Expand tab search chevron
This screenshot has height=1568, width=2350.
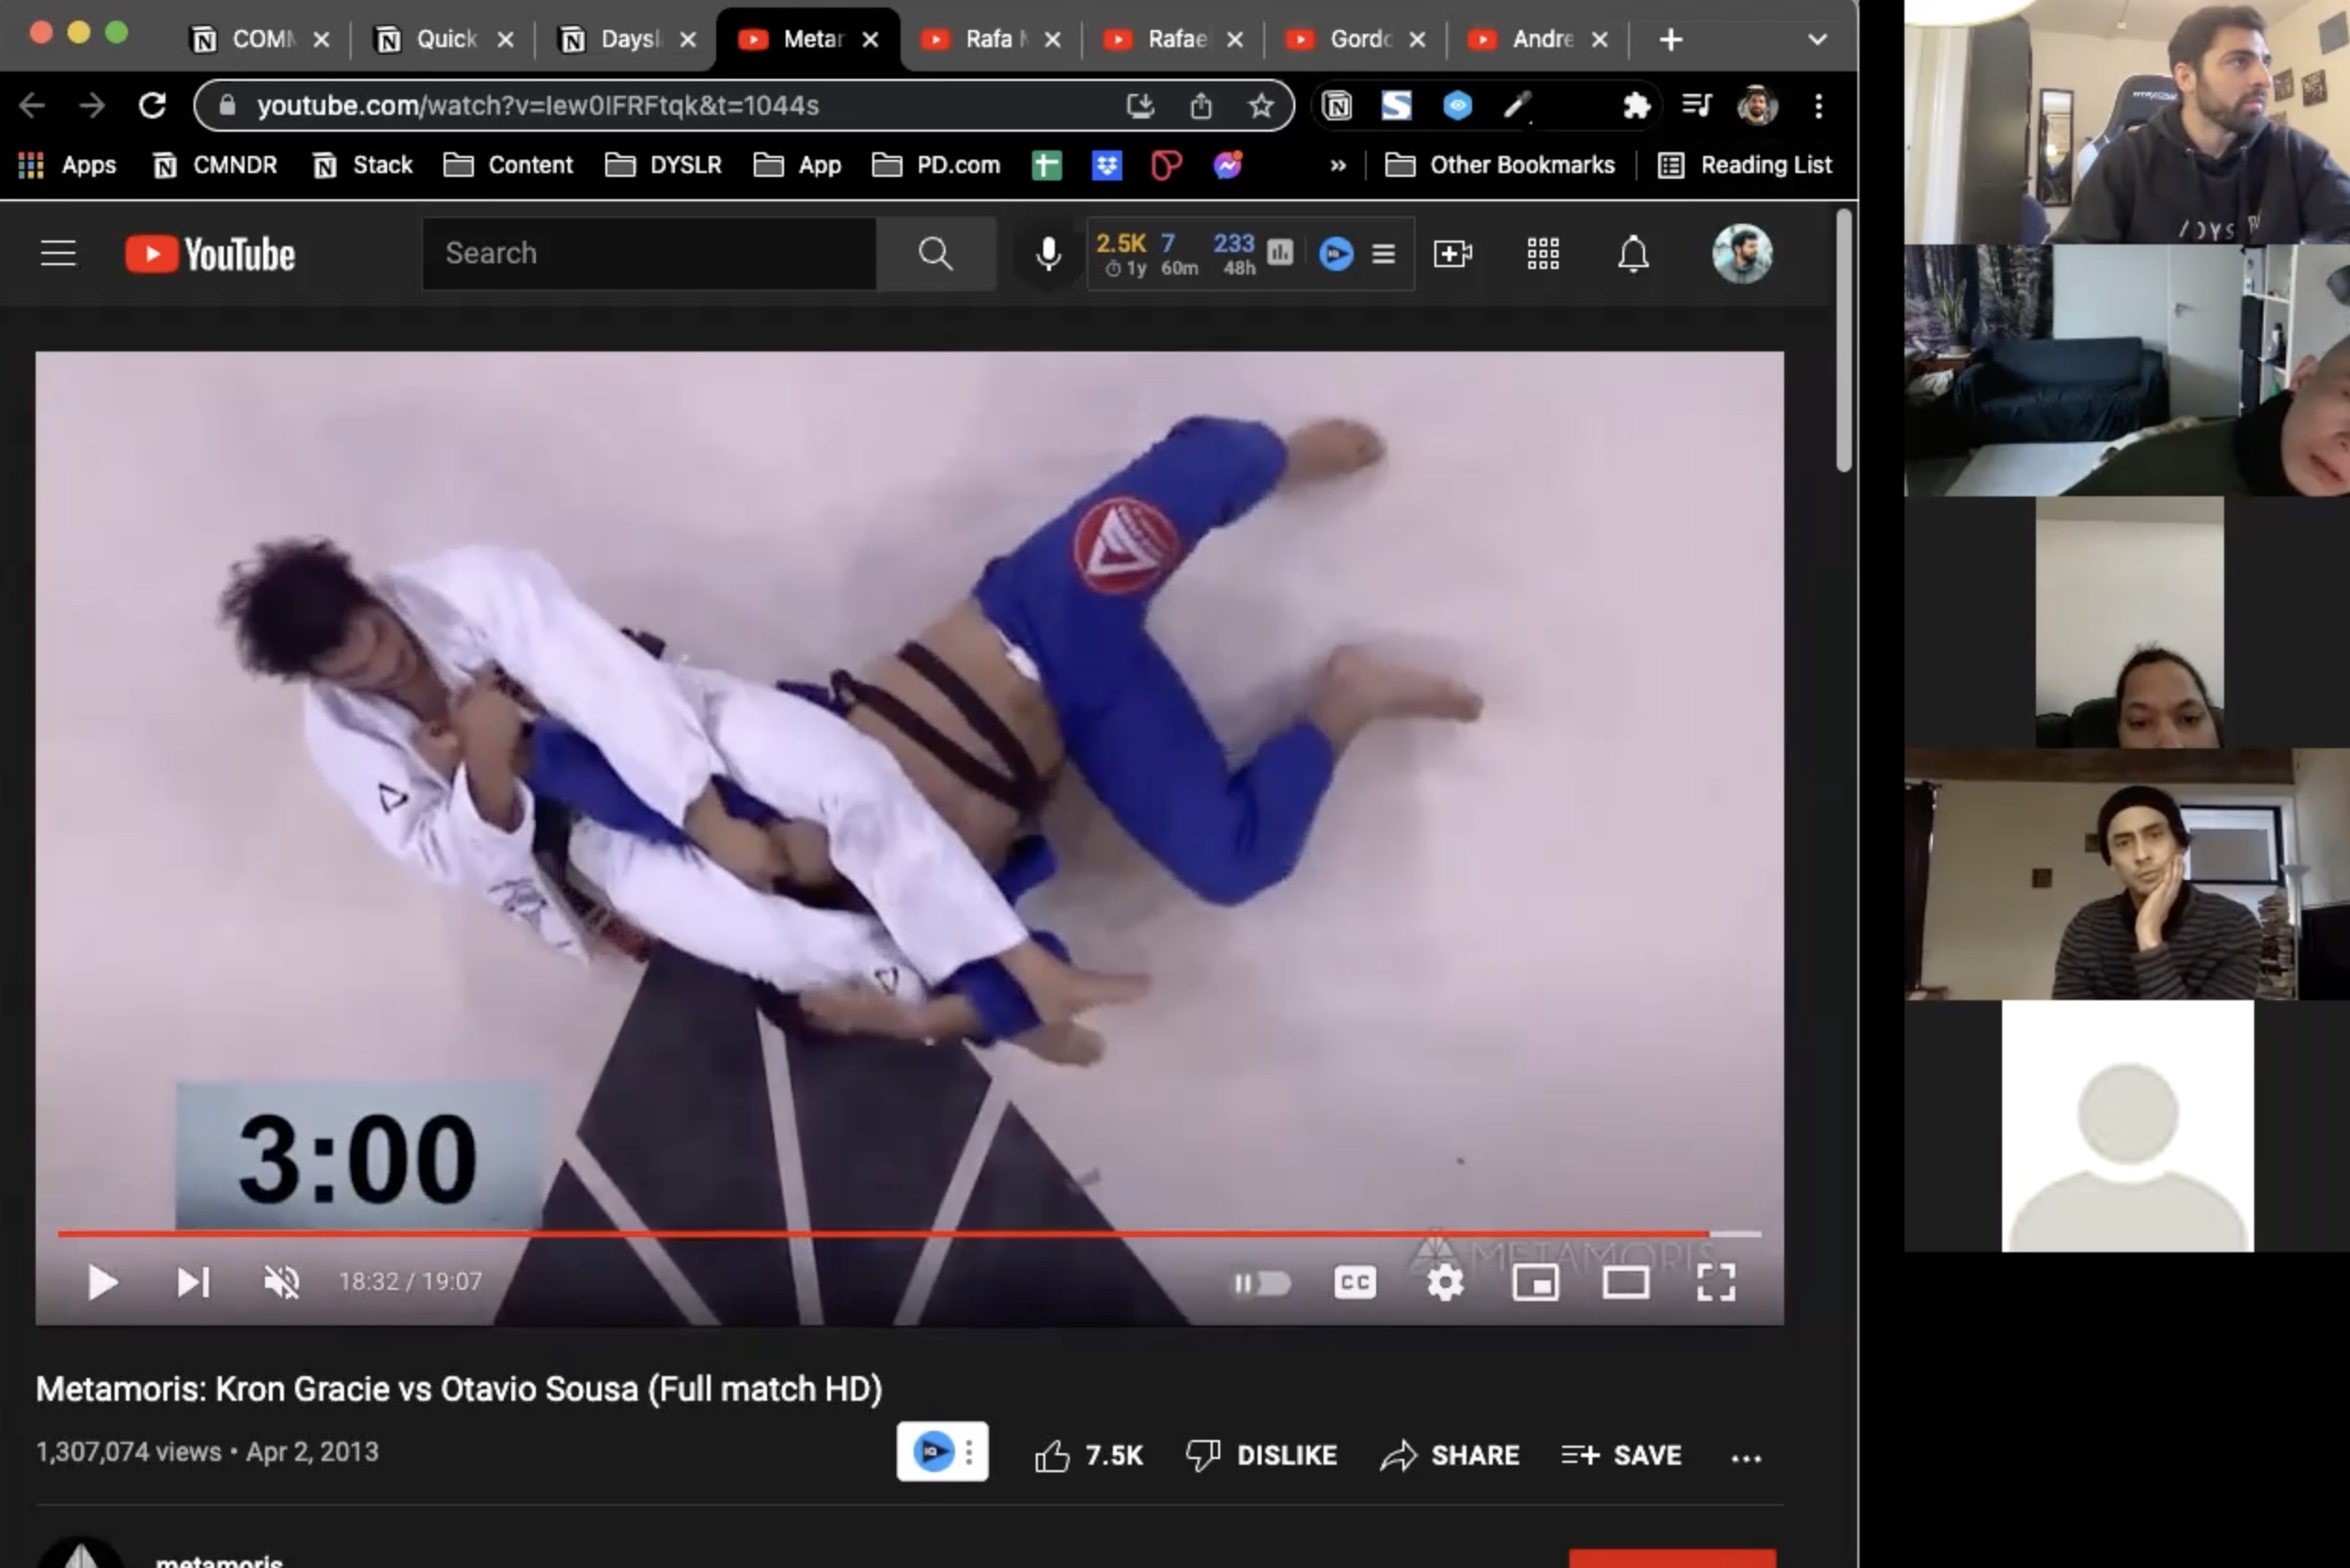(1817, 40)
